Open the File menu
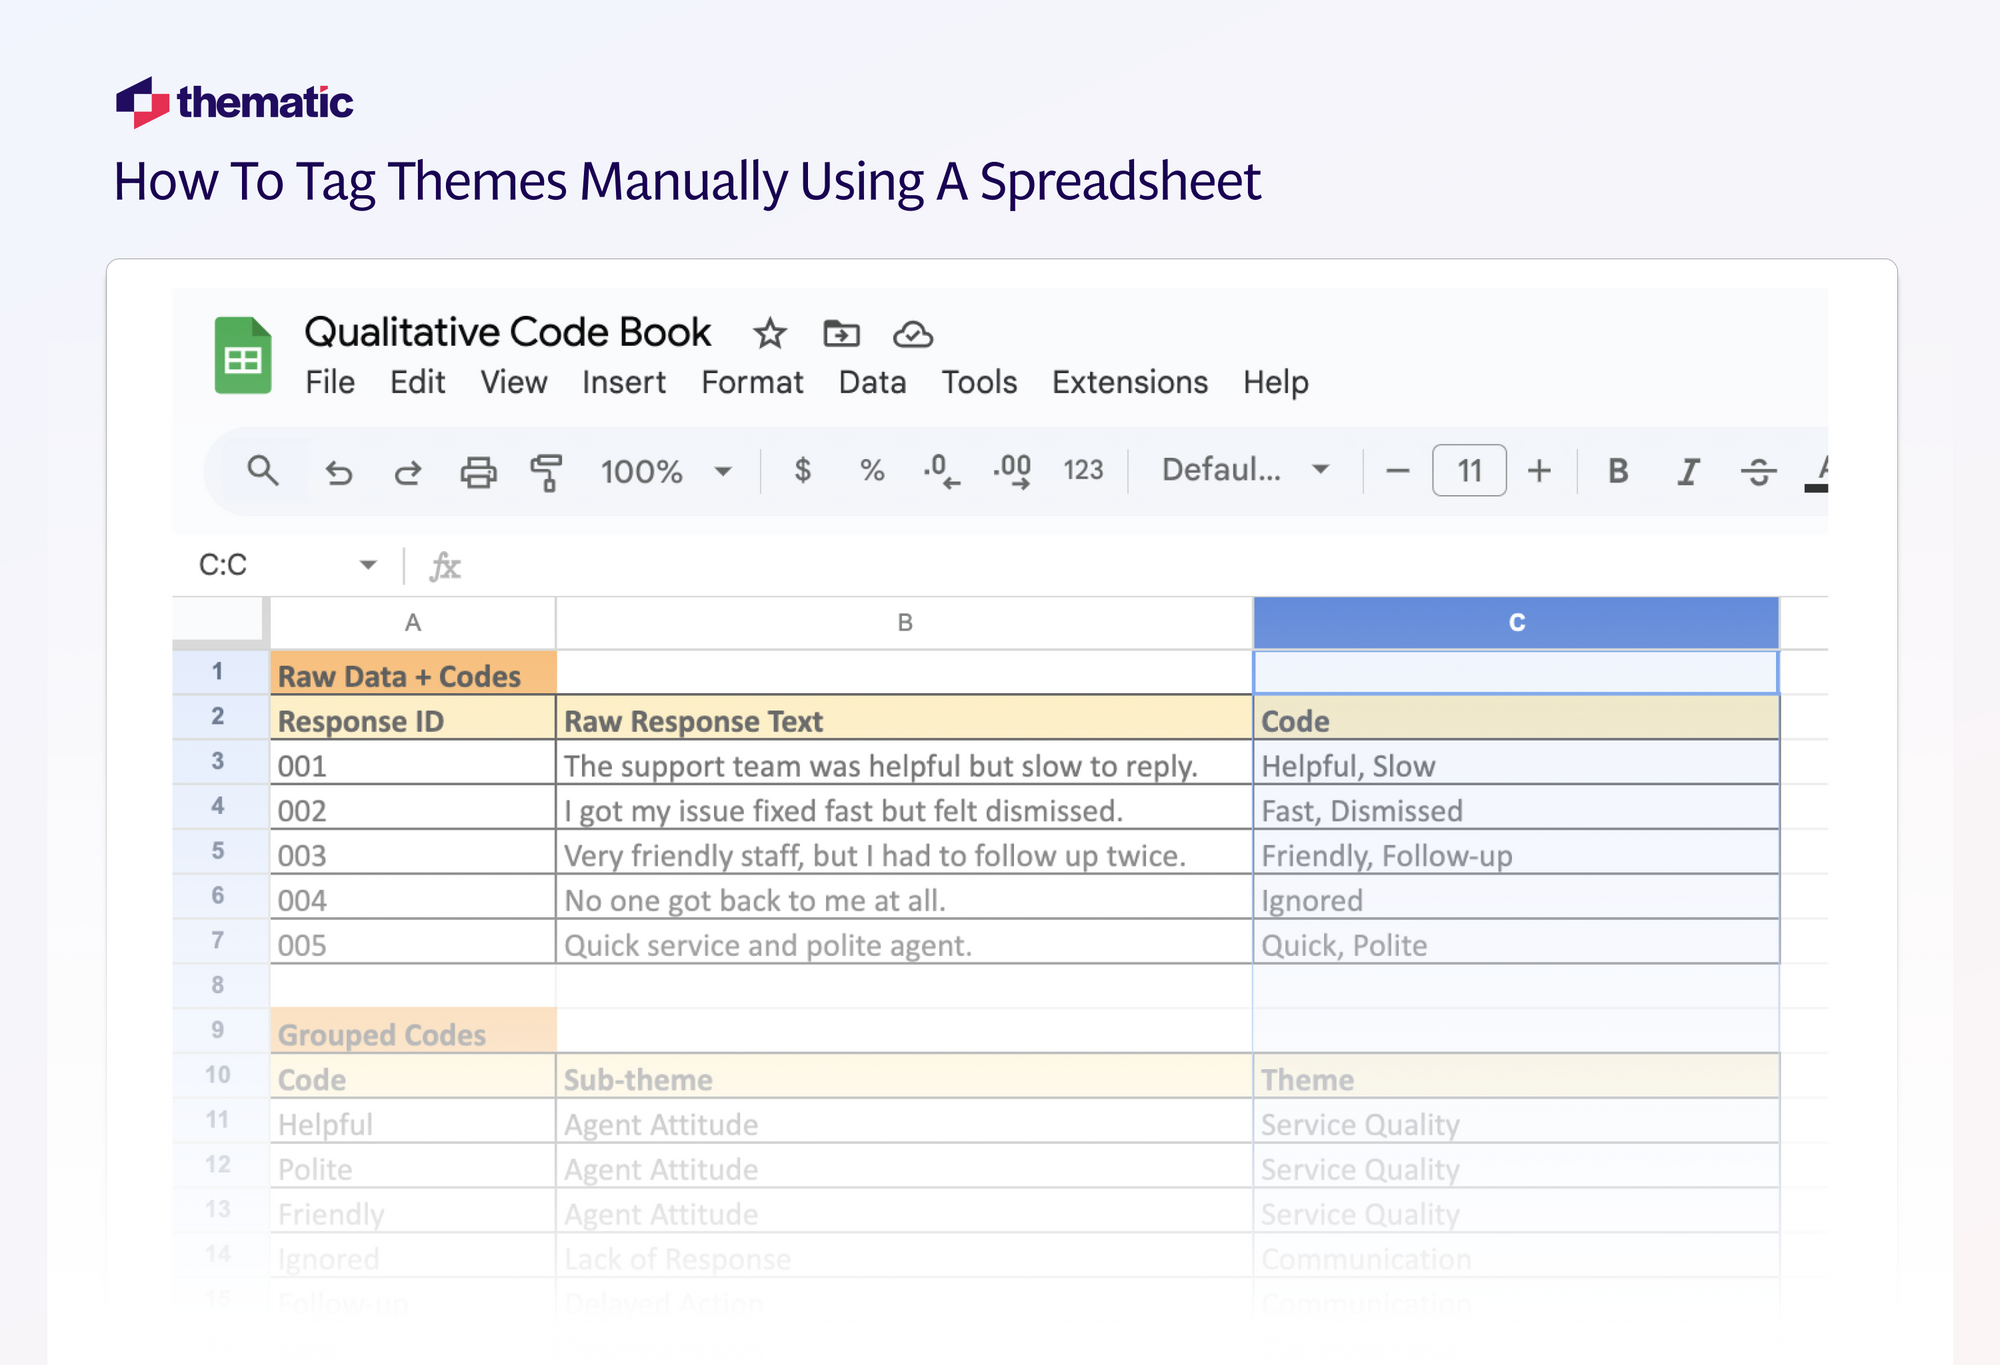This screenshot has height=1365, width=2000. (330, 382)
